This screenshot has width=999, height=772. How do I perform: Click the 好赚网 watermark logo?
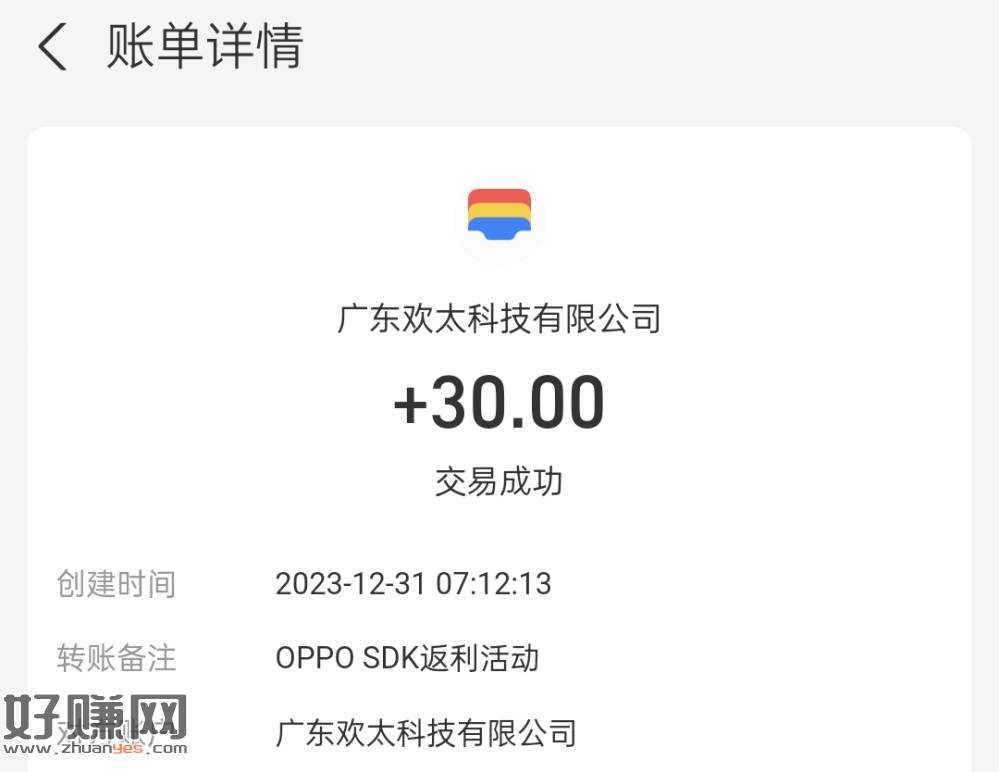point(95,717)
